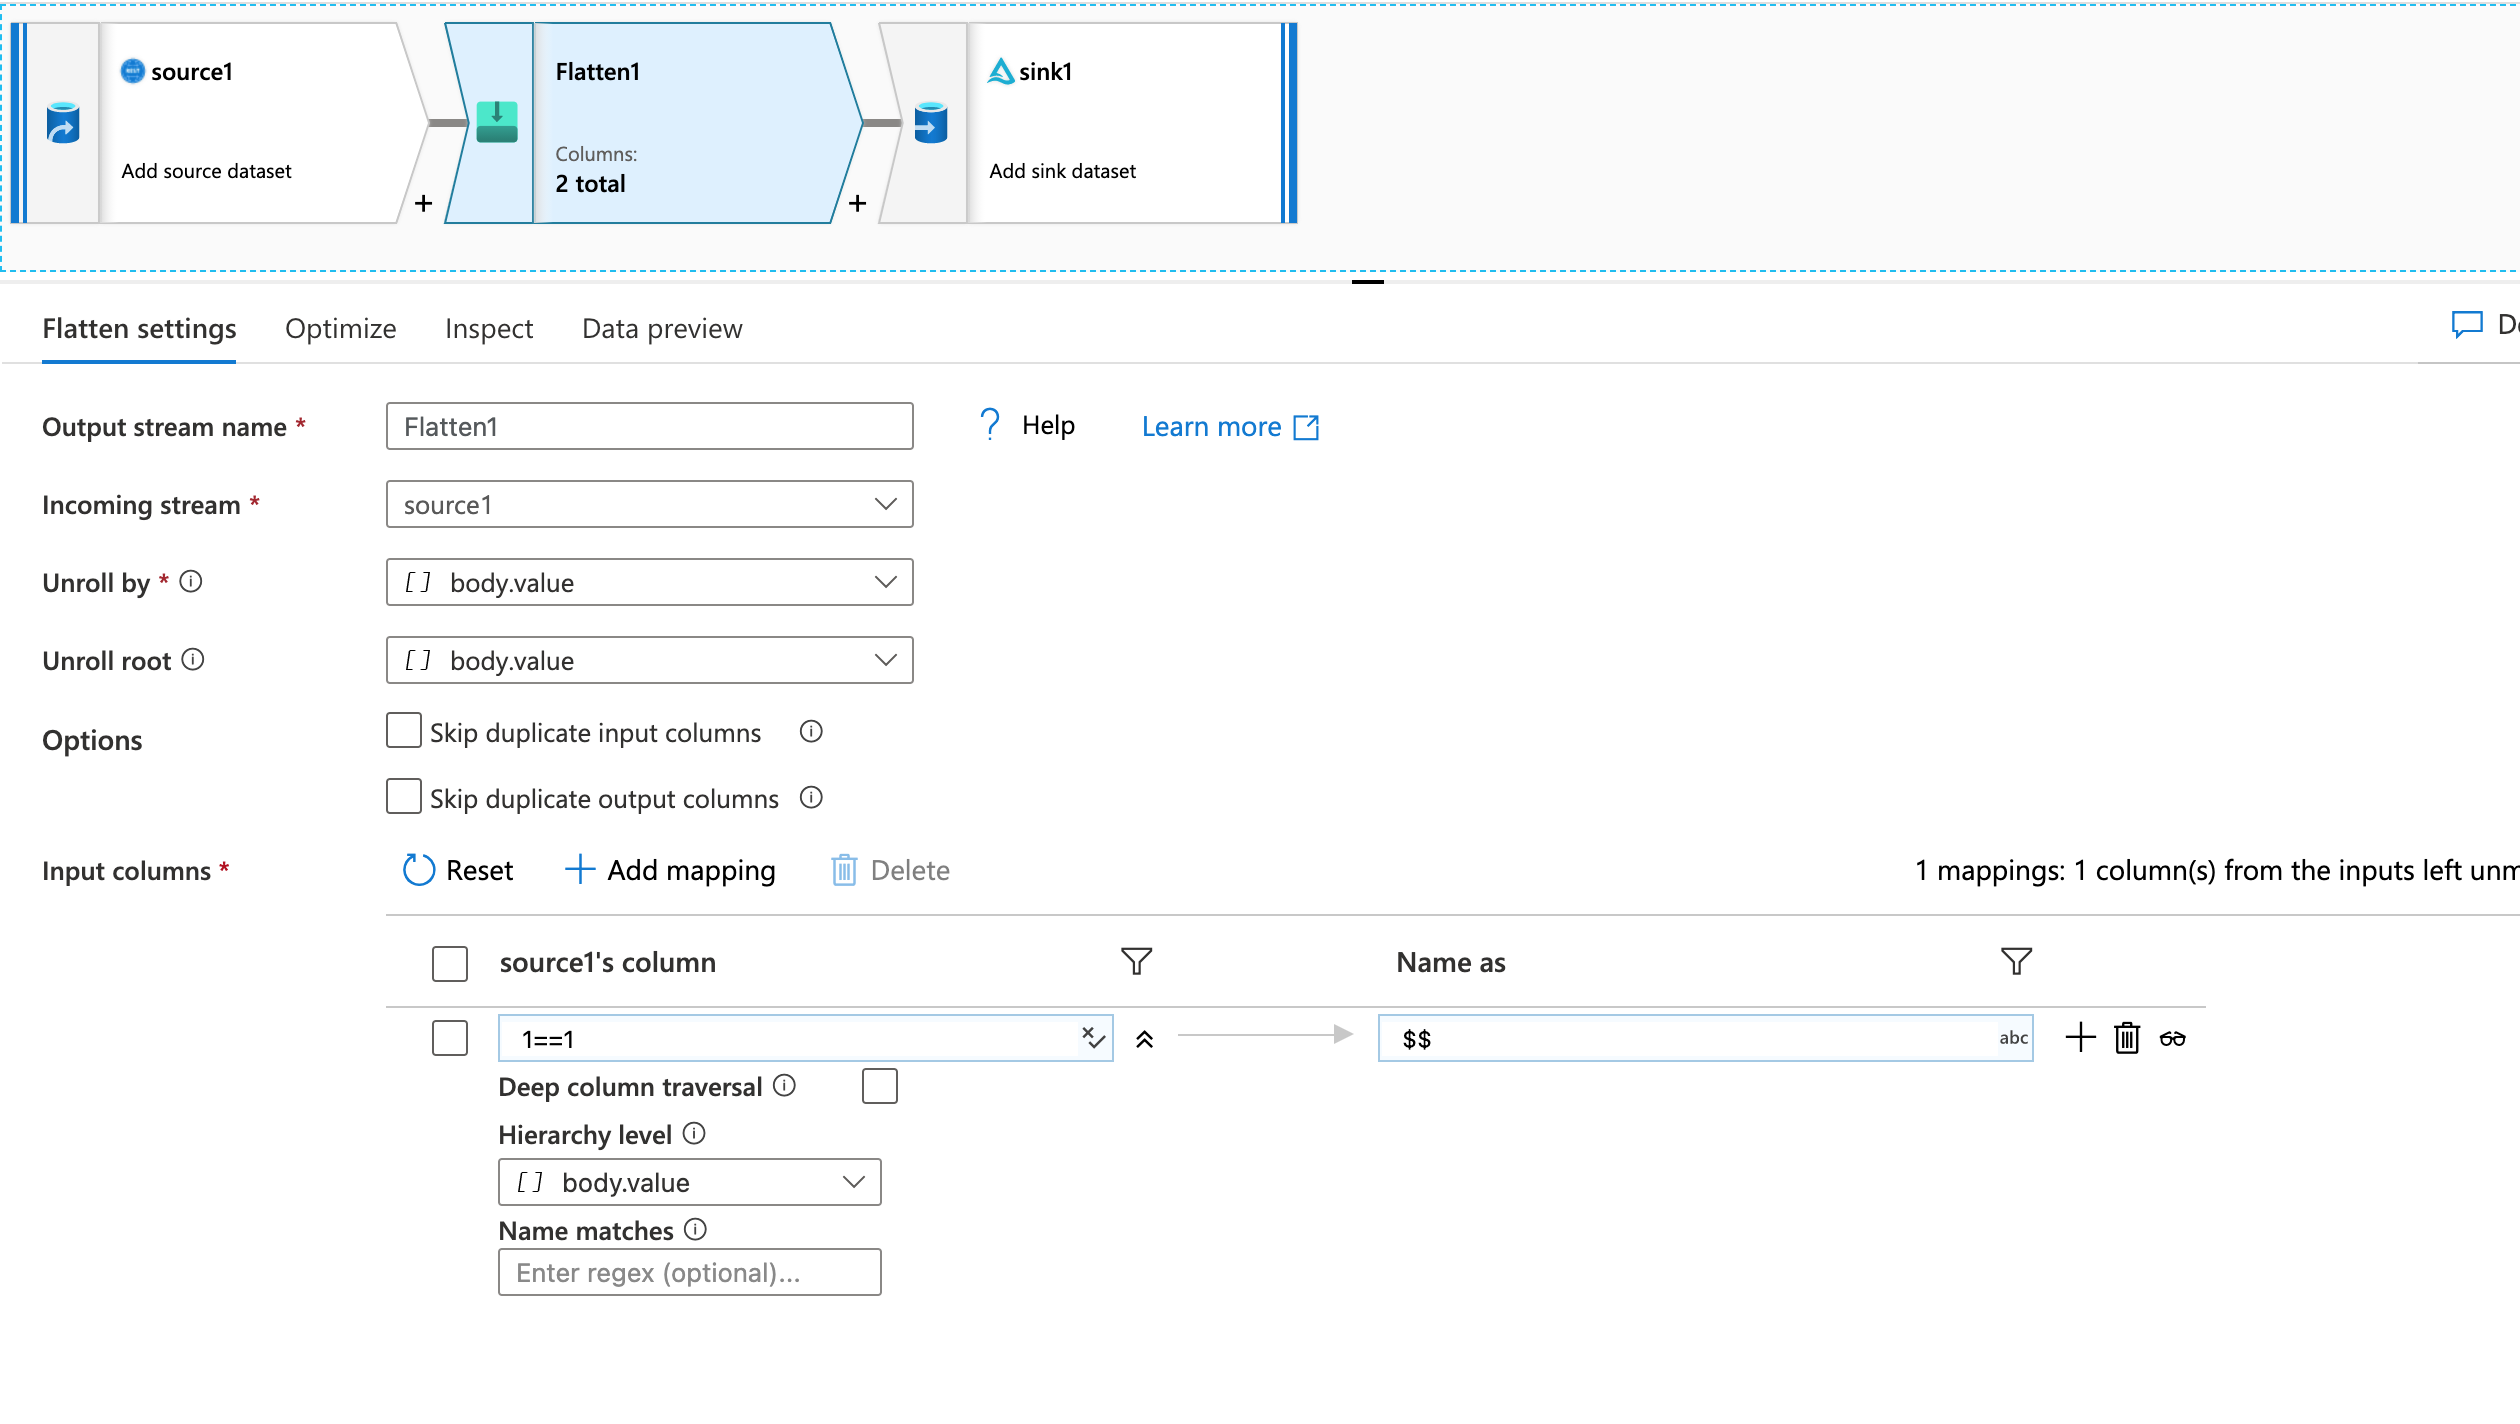Click the Flatten transformation node icon
Viewport: 2520px width, 1424px height.
point(496,123)
